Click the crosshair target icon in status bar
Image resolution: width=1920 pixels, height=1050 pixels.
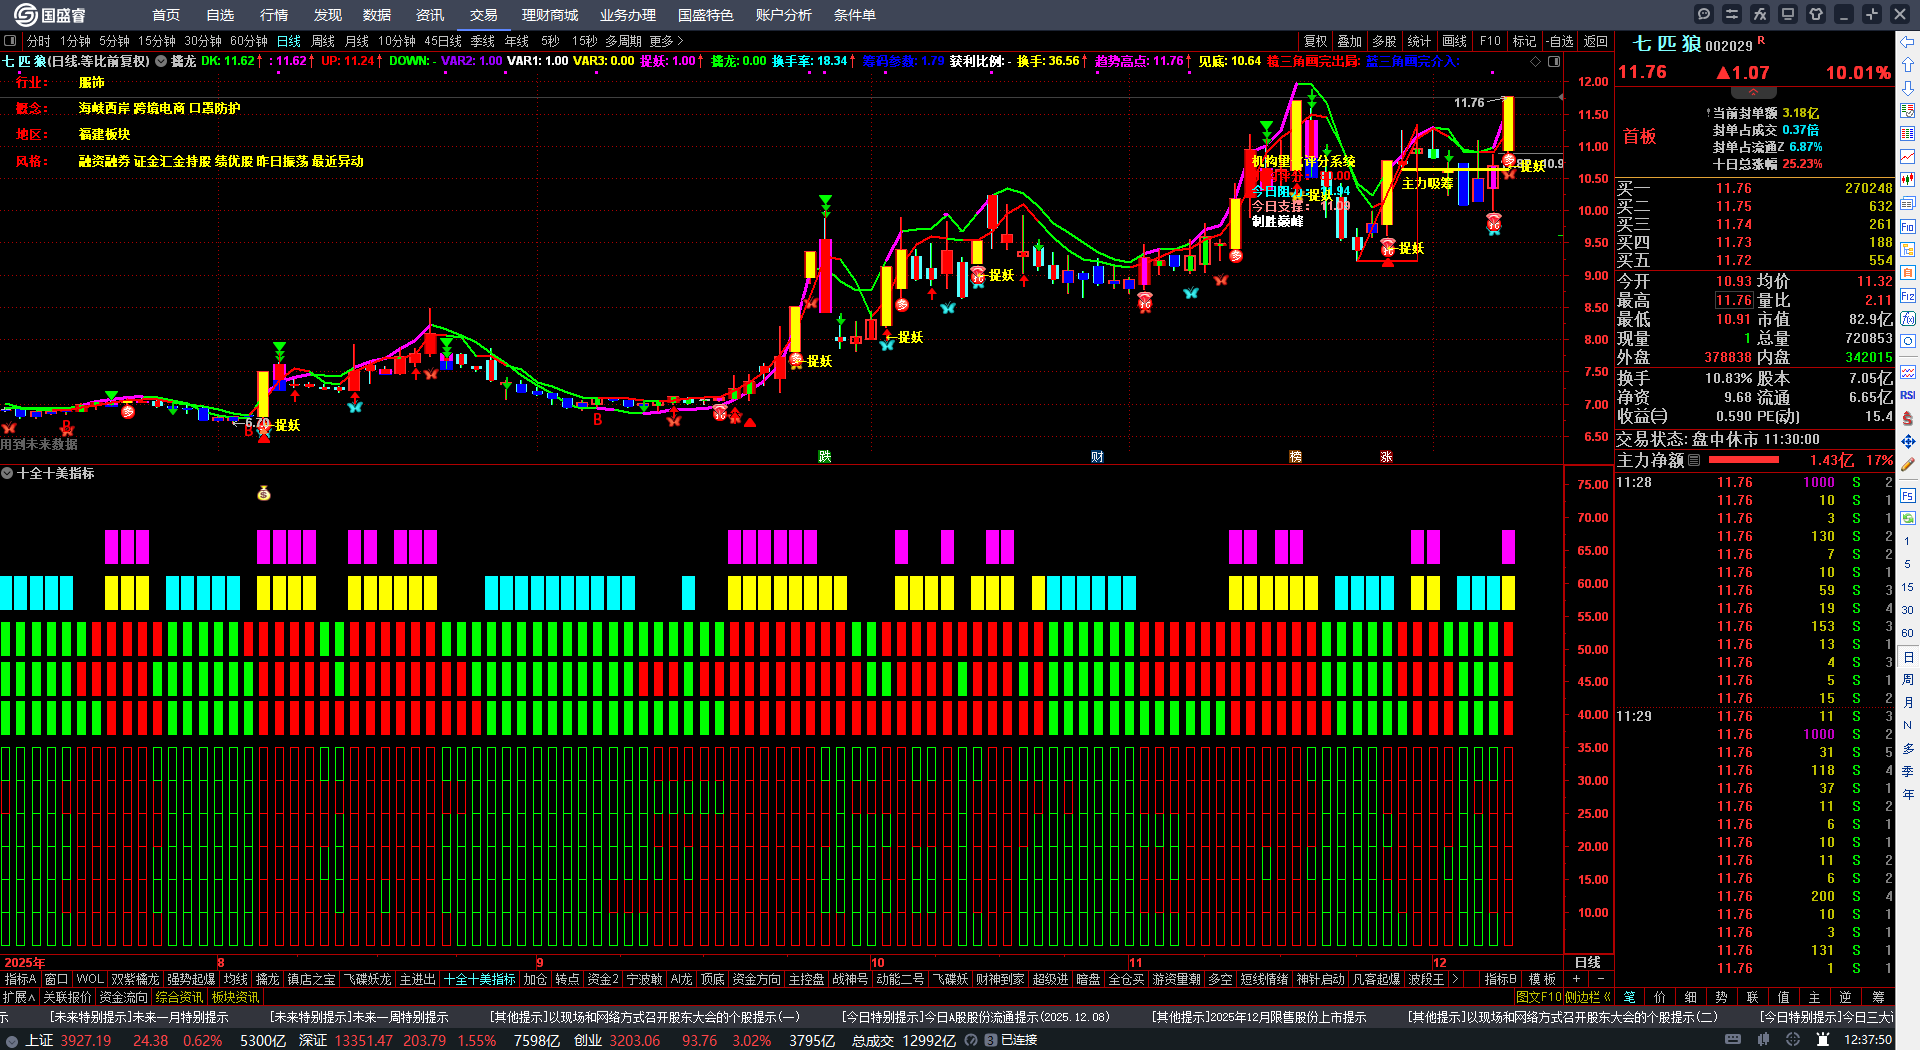pos(1793,1040)
